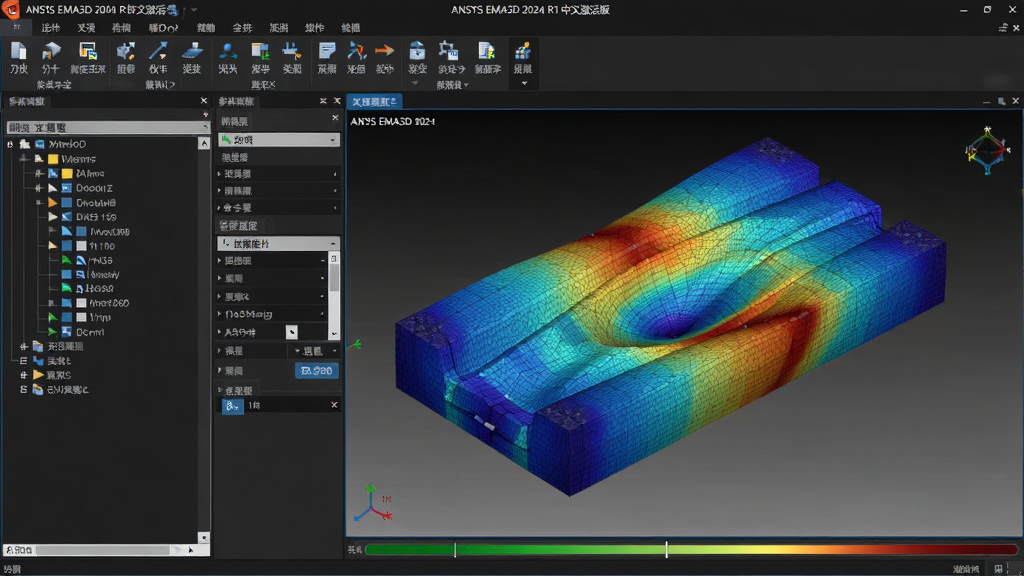Click the small green arrow marker on the viewport edge
The width and height of the screenshot is (1024, 576).
click(x=355, y=344)
